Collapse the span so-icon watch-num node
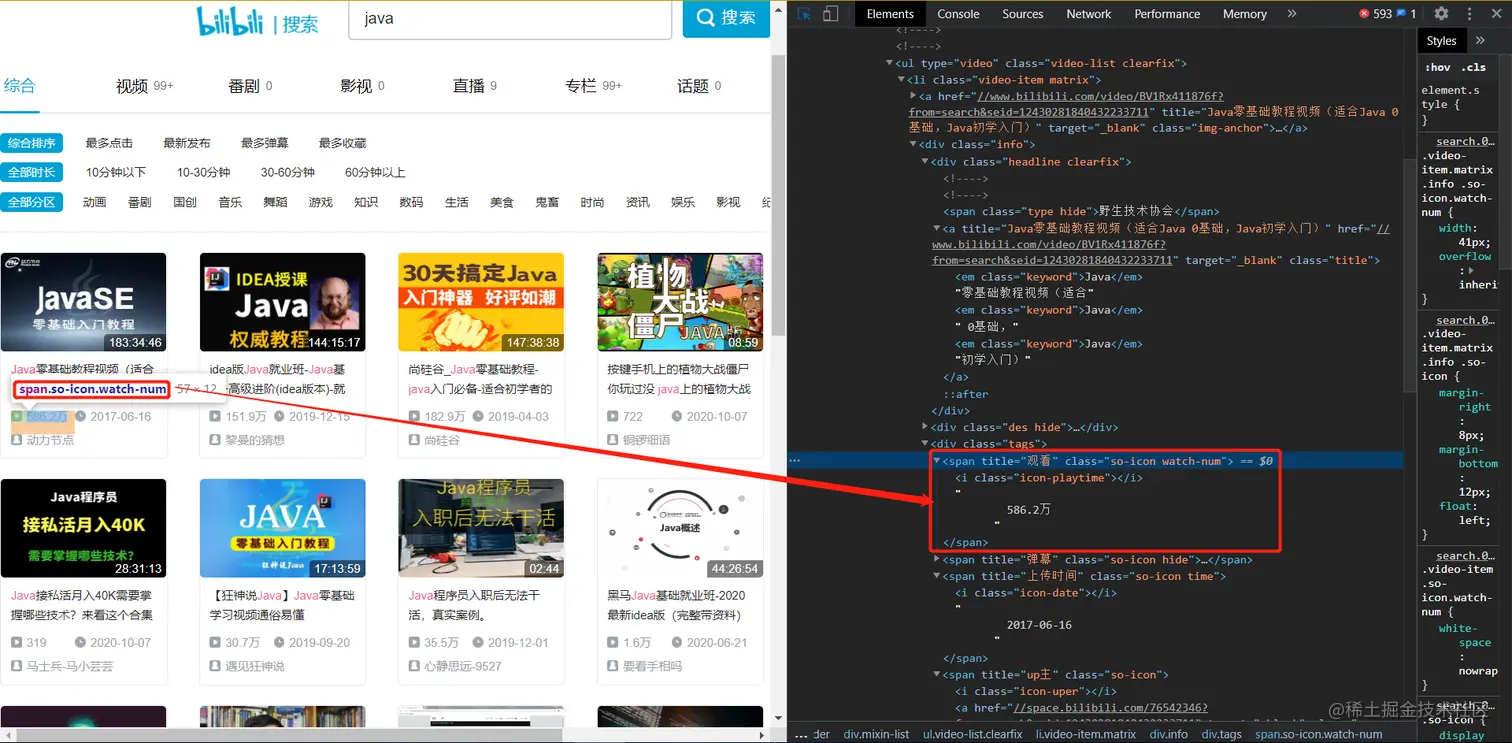This screenshot has height=743, width=1512. [937, 461]
